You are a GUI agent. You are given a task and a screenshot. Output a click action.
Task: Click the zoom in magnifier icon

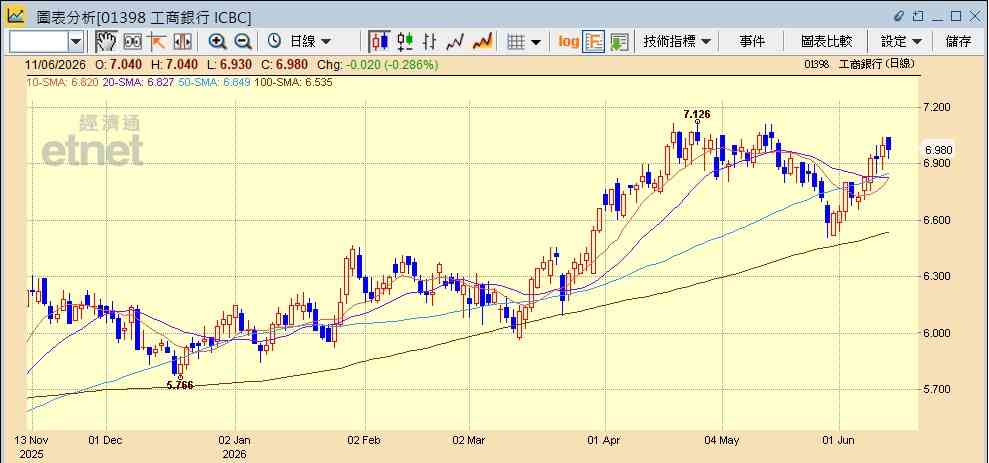[218, 42]
